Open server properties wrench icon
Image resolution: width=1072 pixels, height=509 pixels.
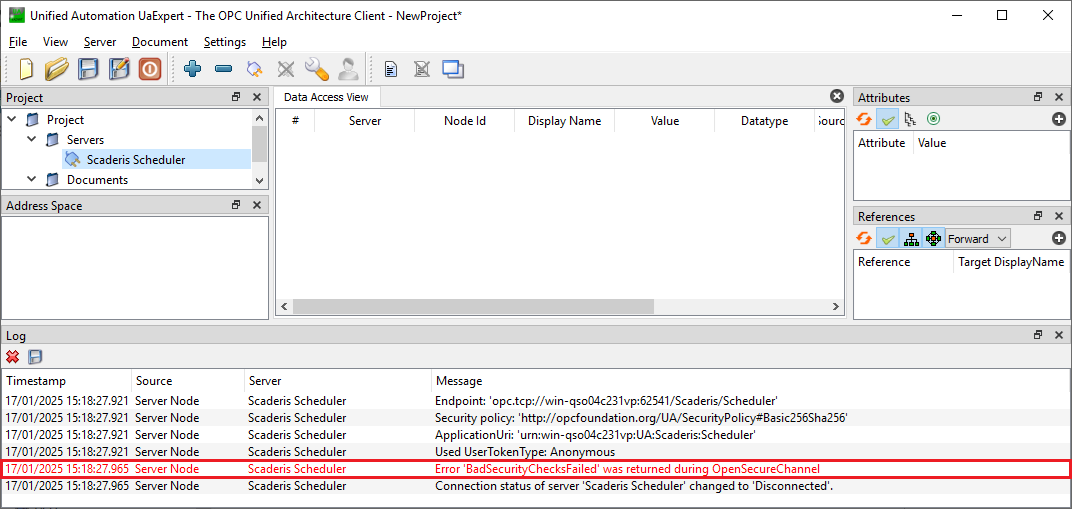(x=316, y=69)
